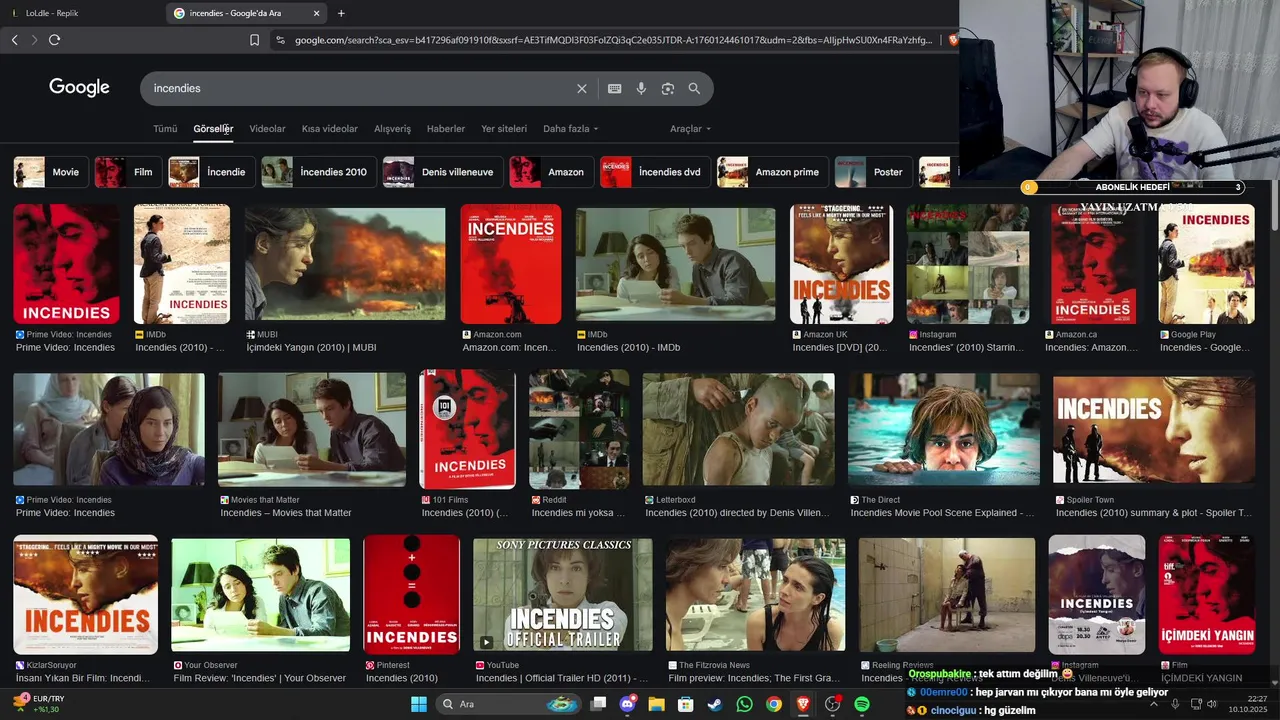
Task: Open the Google Play Incendies link
Action: (x=1205, y=348)
